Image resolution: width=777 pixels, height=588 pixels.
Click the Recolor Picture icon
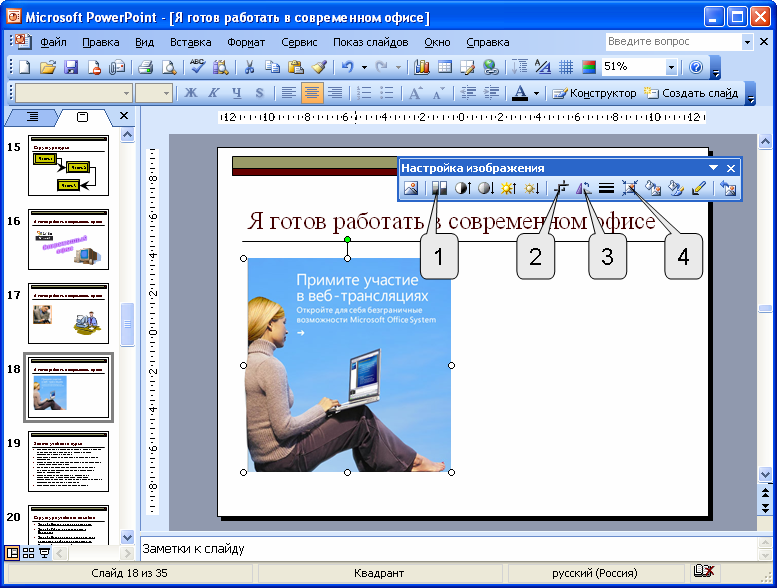coord(653,188)
